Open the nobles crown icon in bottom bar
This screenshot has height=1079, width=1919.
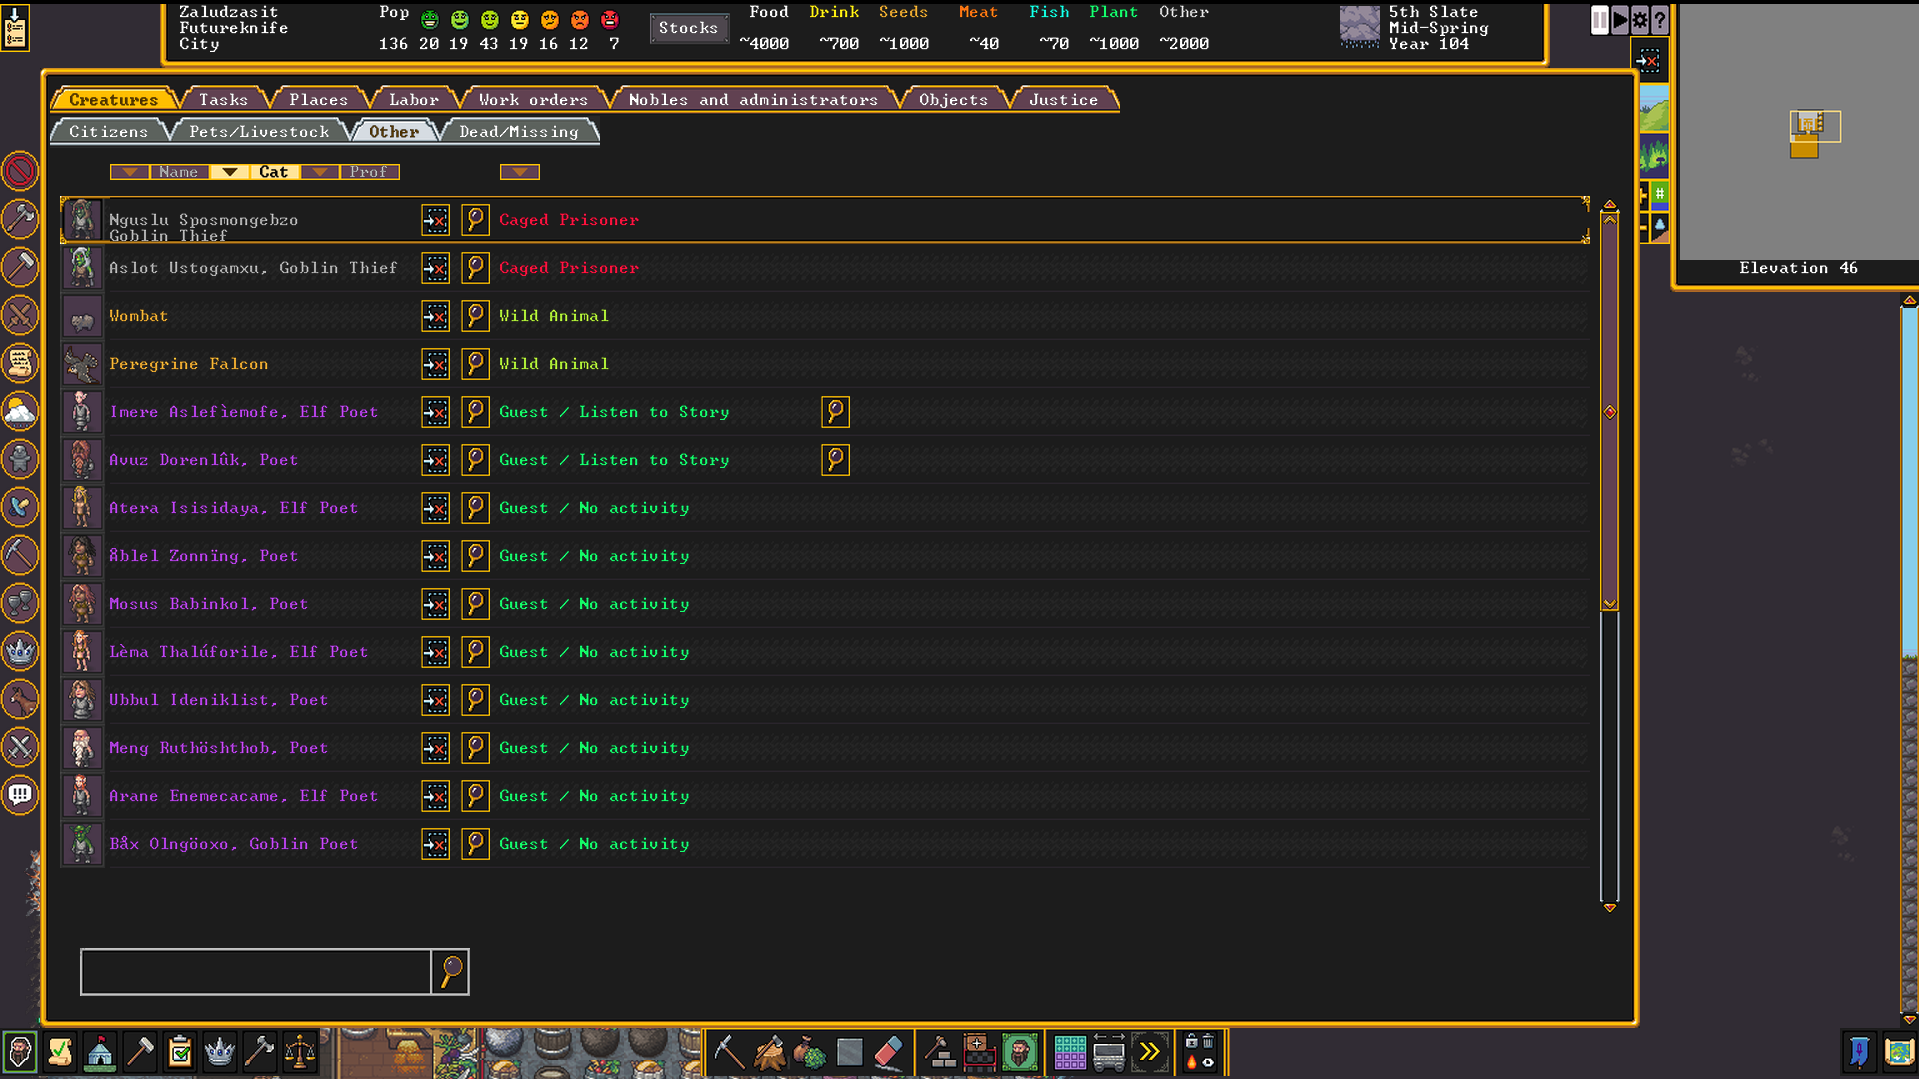click(x=220, y=1052)
